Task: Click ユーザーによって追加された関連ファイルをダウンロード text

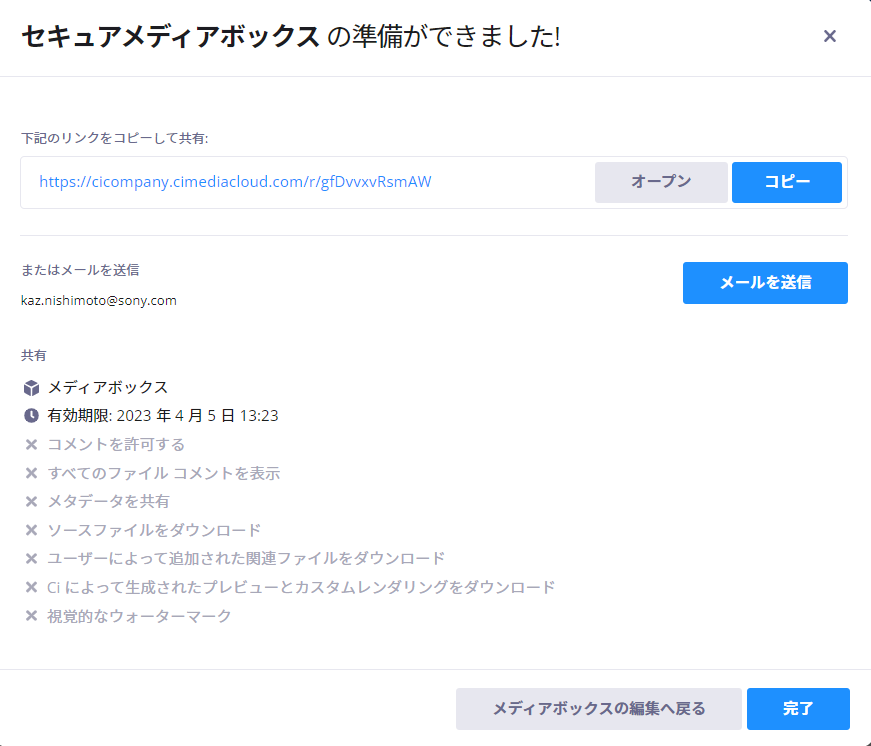Action: coord(246,558)
